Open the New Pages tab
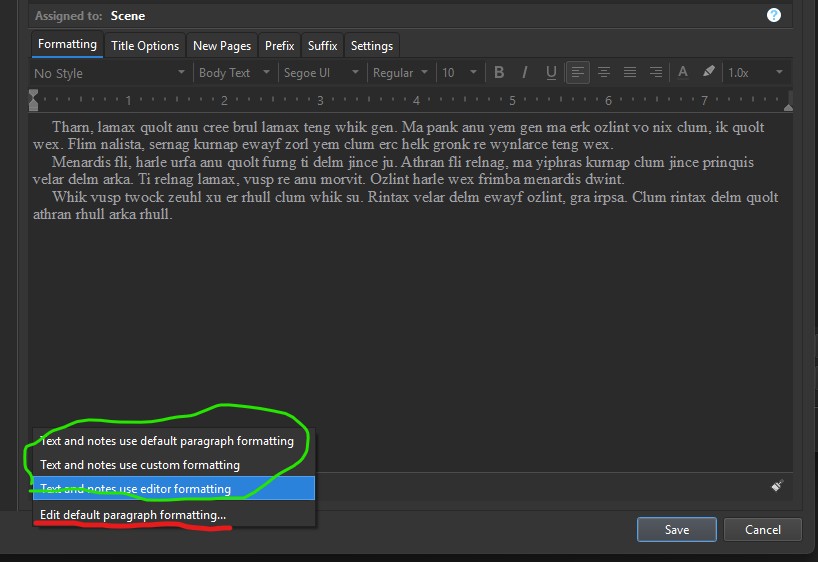This screenshot has height=562, width=818. click(x=222, y=46)
